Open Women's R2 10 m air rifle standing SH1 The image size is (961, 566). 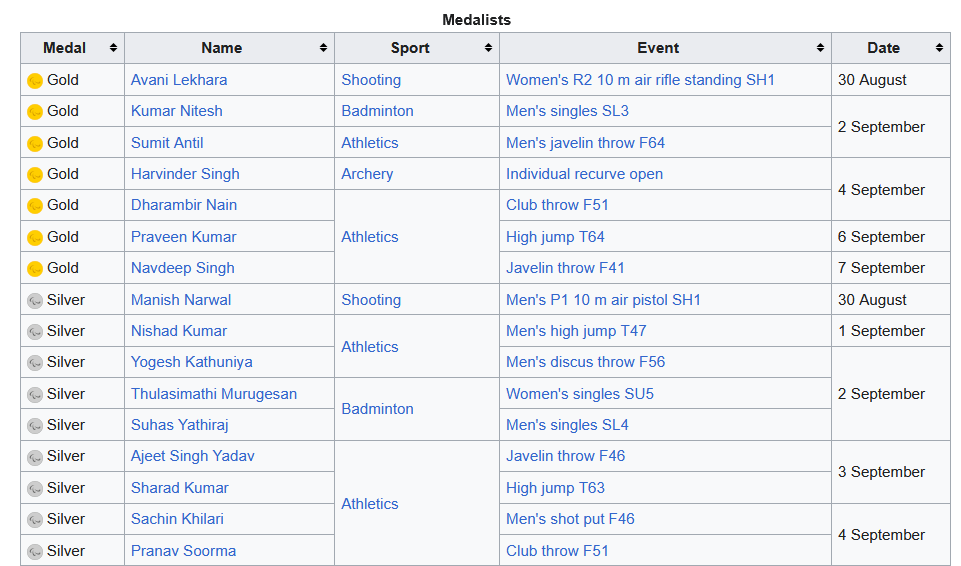[x=640, y=80]
